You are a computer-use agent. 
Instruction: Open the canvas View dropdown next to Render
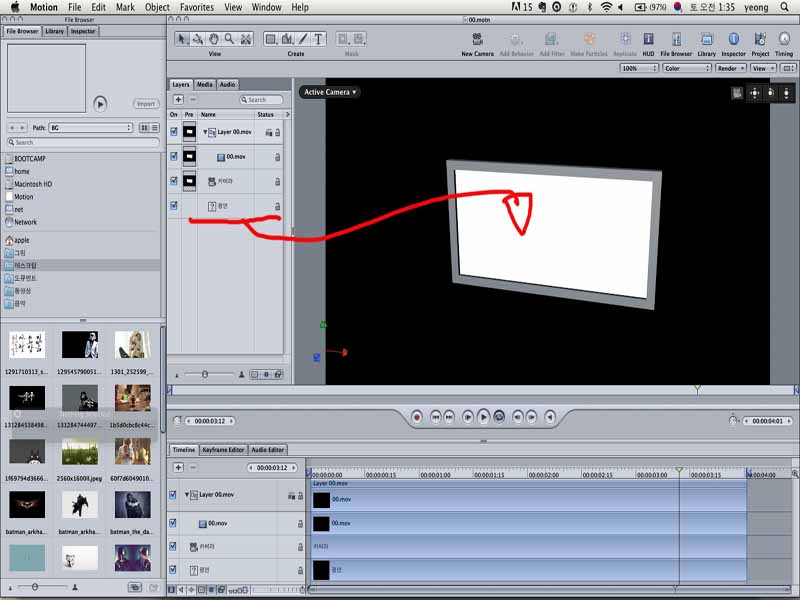(763, 68)
